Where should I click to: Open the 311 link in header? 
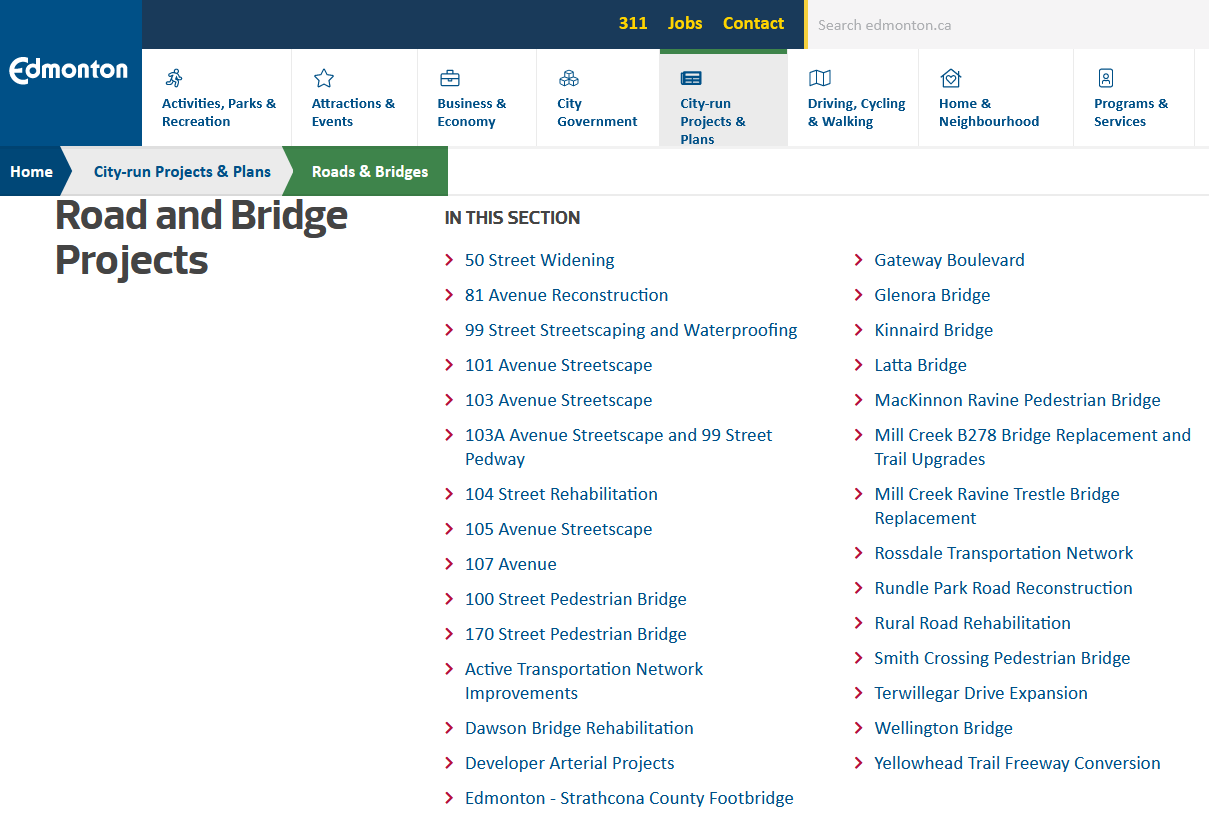coord(633,23)
